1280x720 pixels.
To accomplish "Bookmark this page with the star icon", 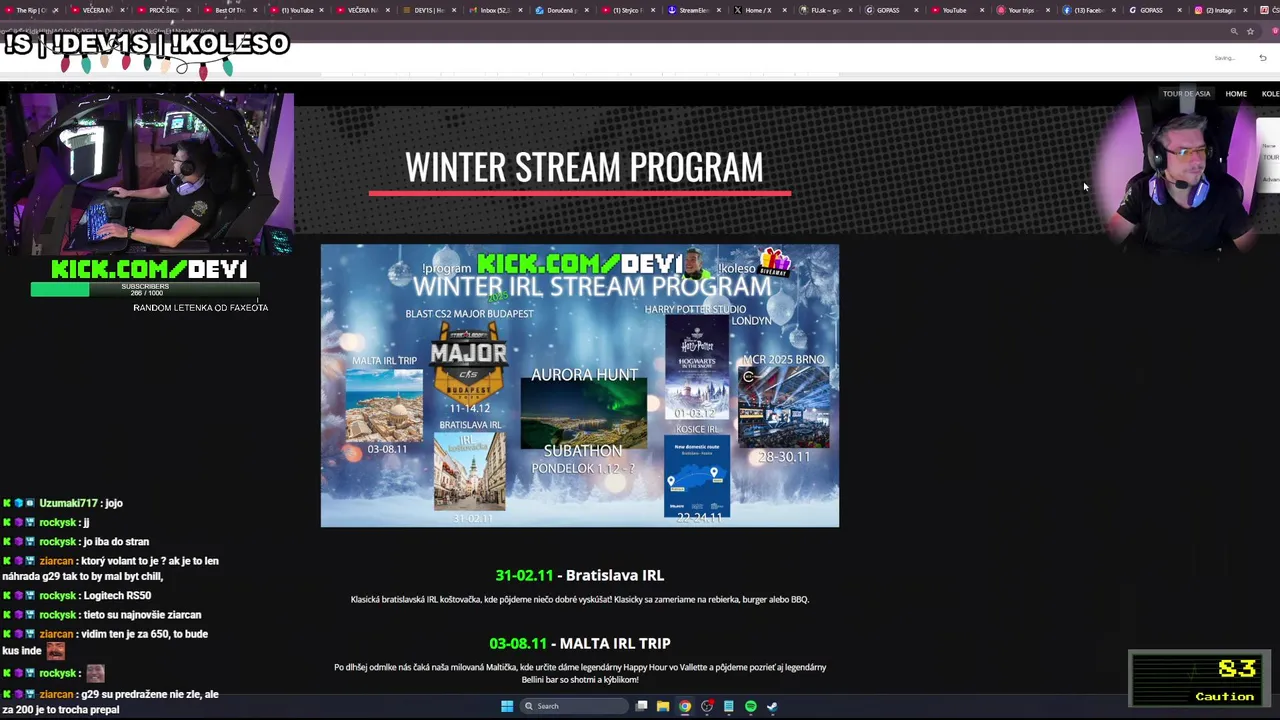I will point(1250,31).
